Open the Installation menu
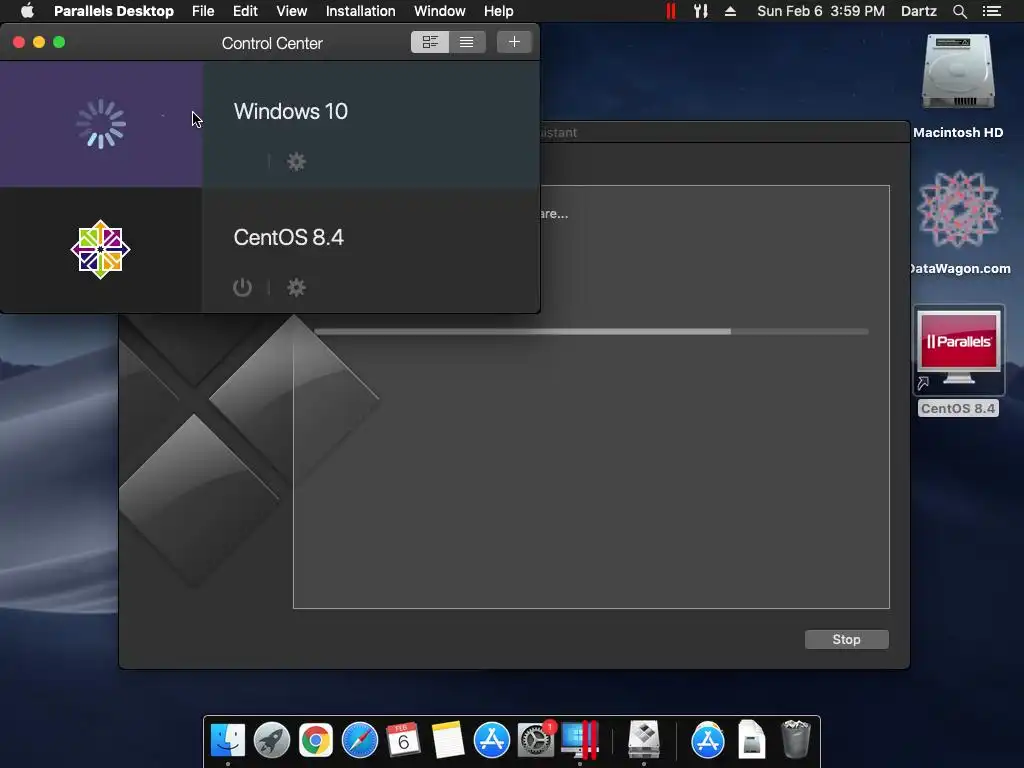1024x768 pixels. (360, 11)
